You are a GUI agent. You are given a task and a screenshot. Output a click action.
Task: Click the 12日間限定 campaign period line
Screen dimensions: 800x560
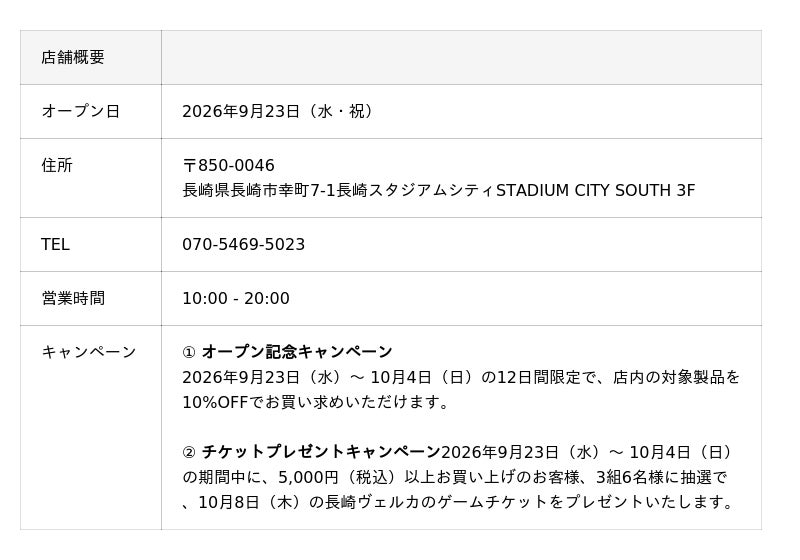tap(461, 377)
